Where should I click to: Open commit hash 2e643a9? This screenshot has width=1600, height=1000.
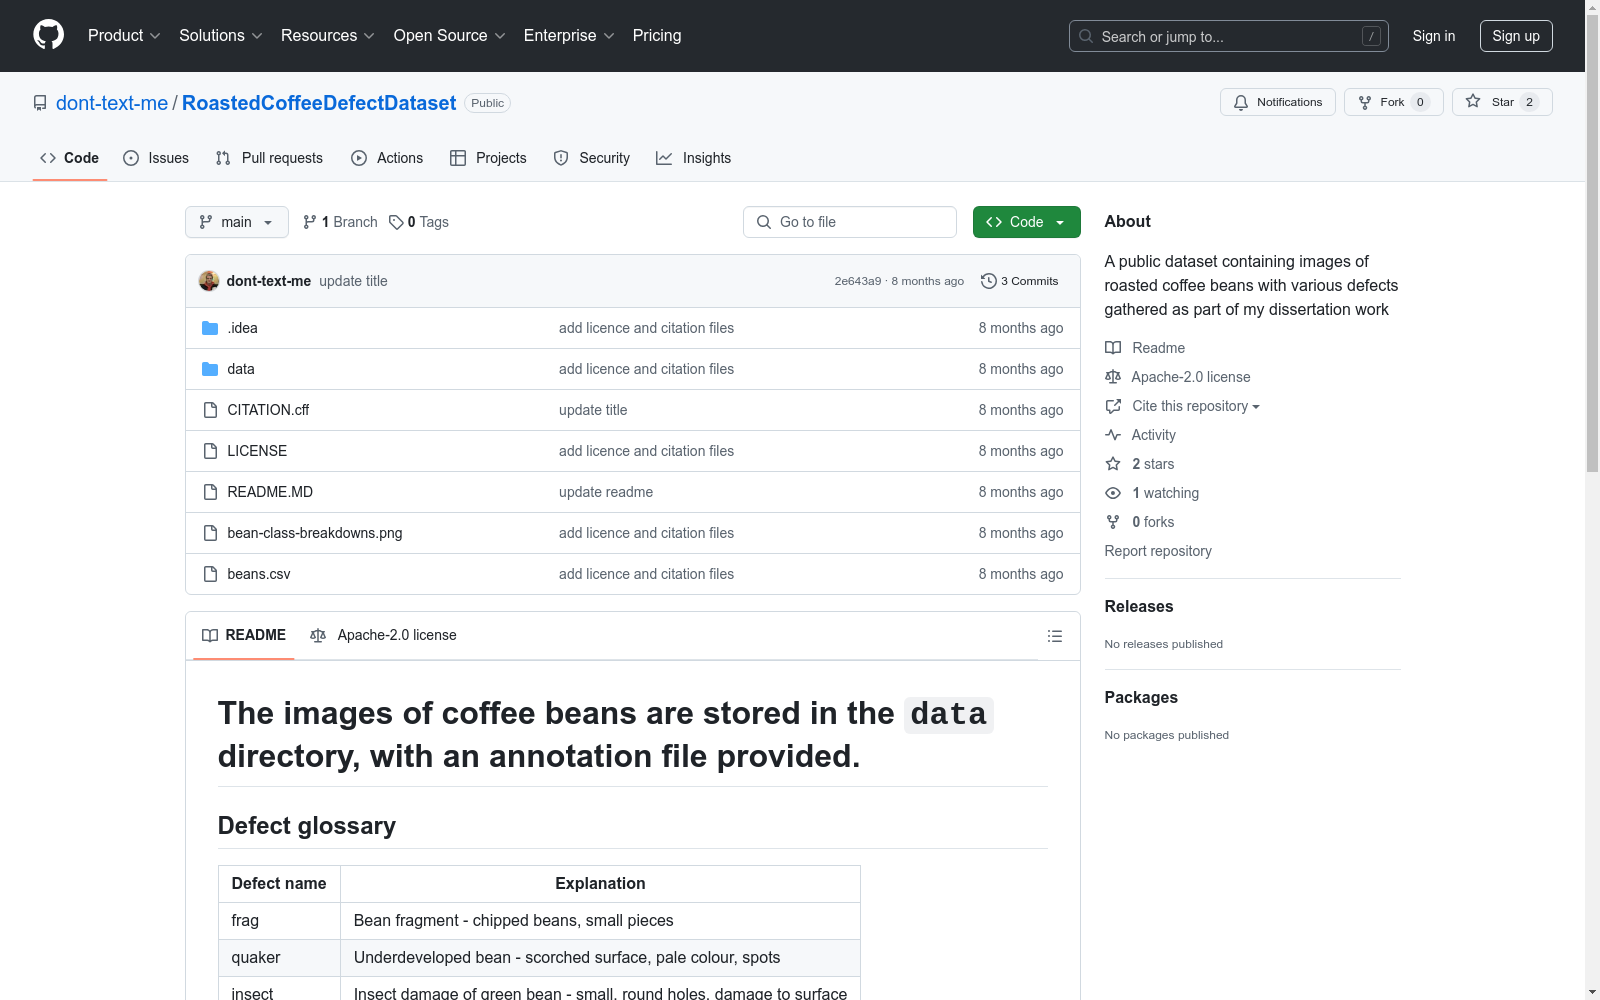coord(858,281)
